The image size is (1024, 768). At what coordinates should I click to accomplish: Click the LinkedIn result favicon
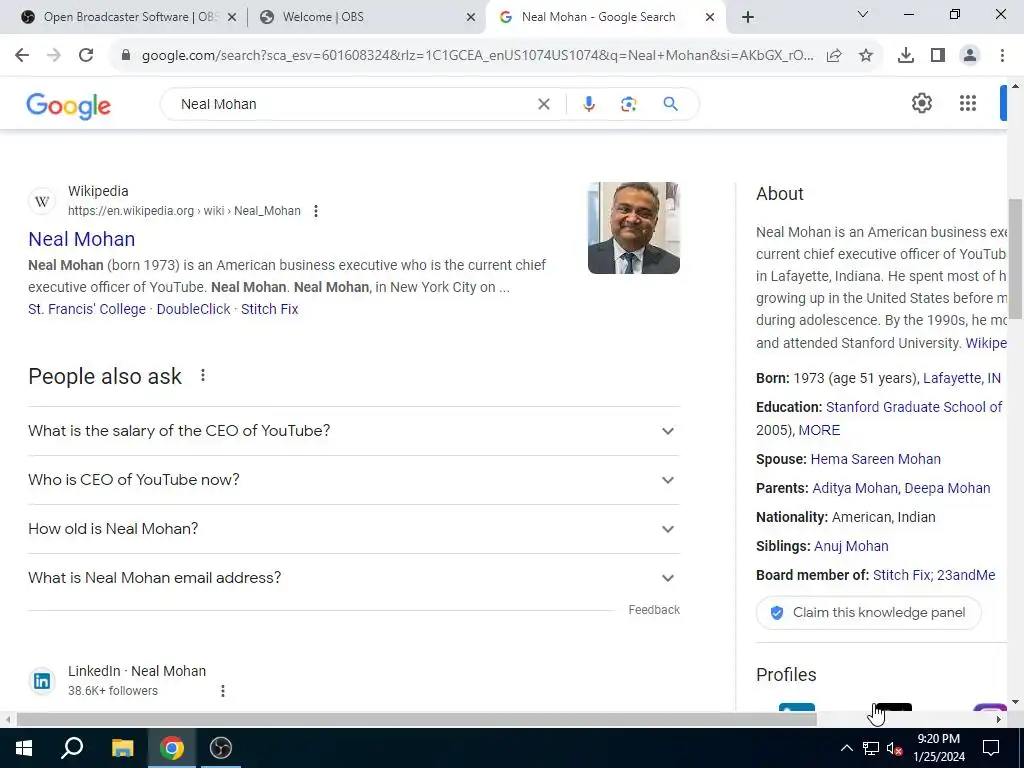(42, 681)
